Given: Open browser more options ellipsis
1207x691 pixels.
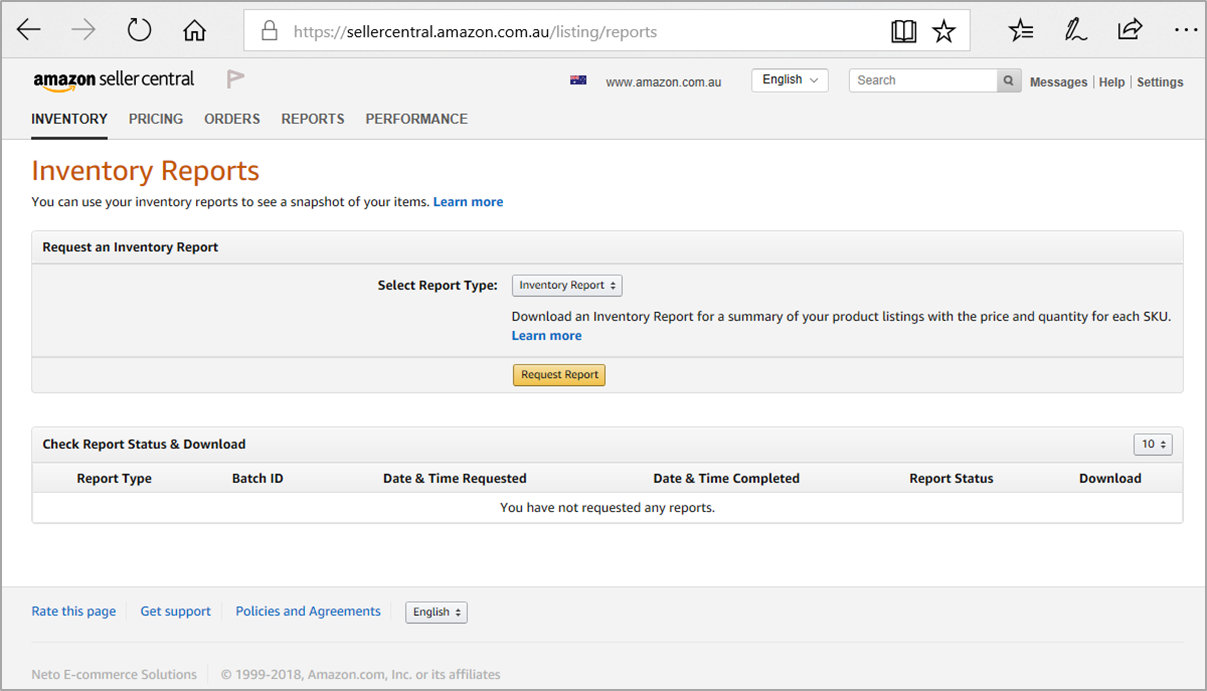Looking at the screenshot, I should pos(1185,31).
